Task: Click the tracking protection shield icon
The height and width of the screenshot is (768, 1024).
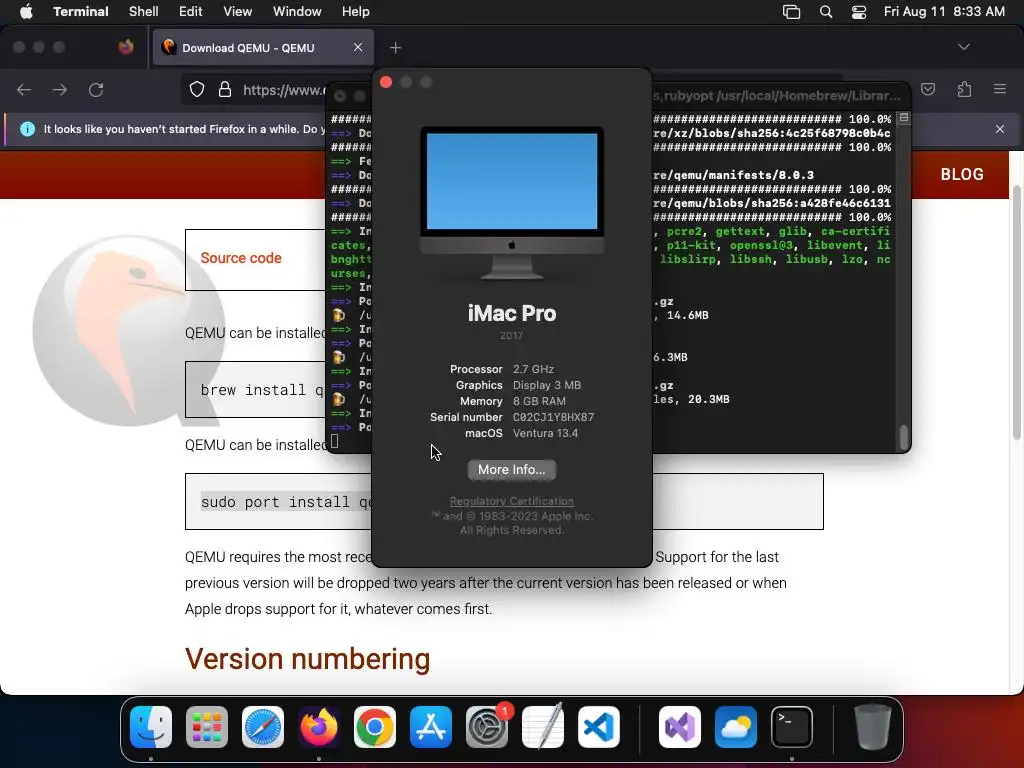Action: pyautogui.click(x=197, y=89)
